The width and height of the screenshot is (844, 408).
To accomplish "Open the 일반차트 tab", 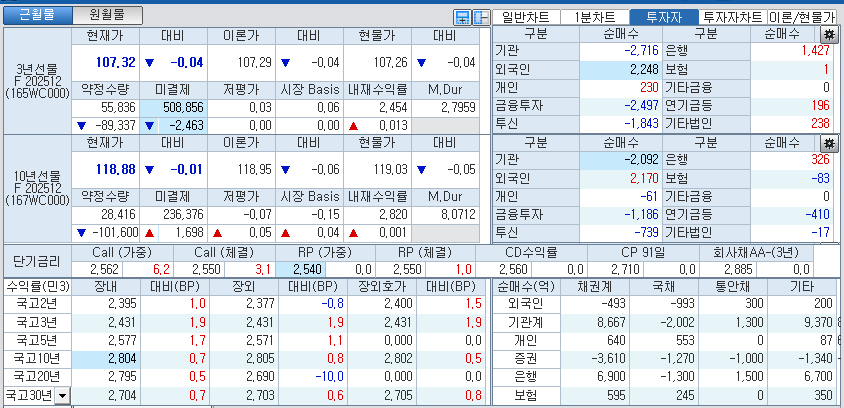I will click(x=526, y=17).
